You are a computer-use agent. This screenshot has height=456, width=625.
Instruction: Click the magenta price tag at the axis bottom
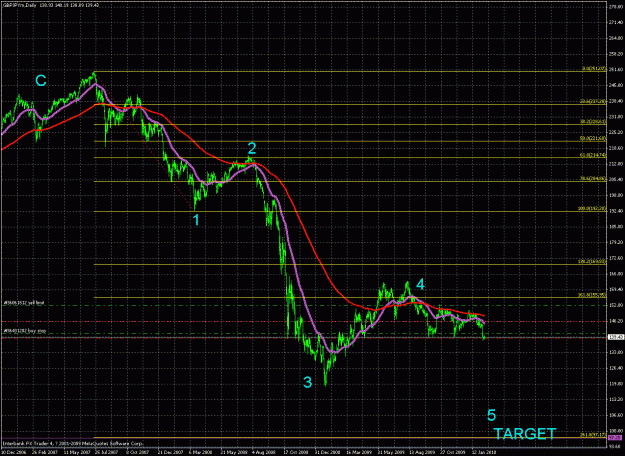pyautogui.click(x=614, y=438)
